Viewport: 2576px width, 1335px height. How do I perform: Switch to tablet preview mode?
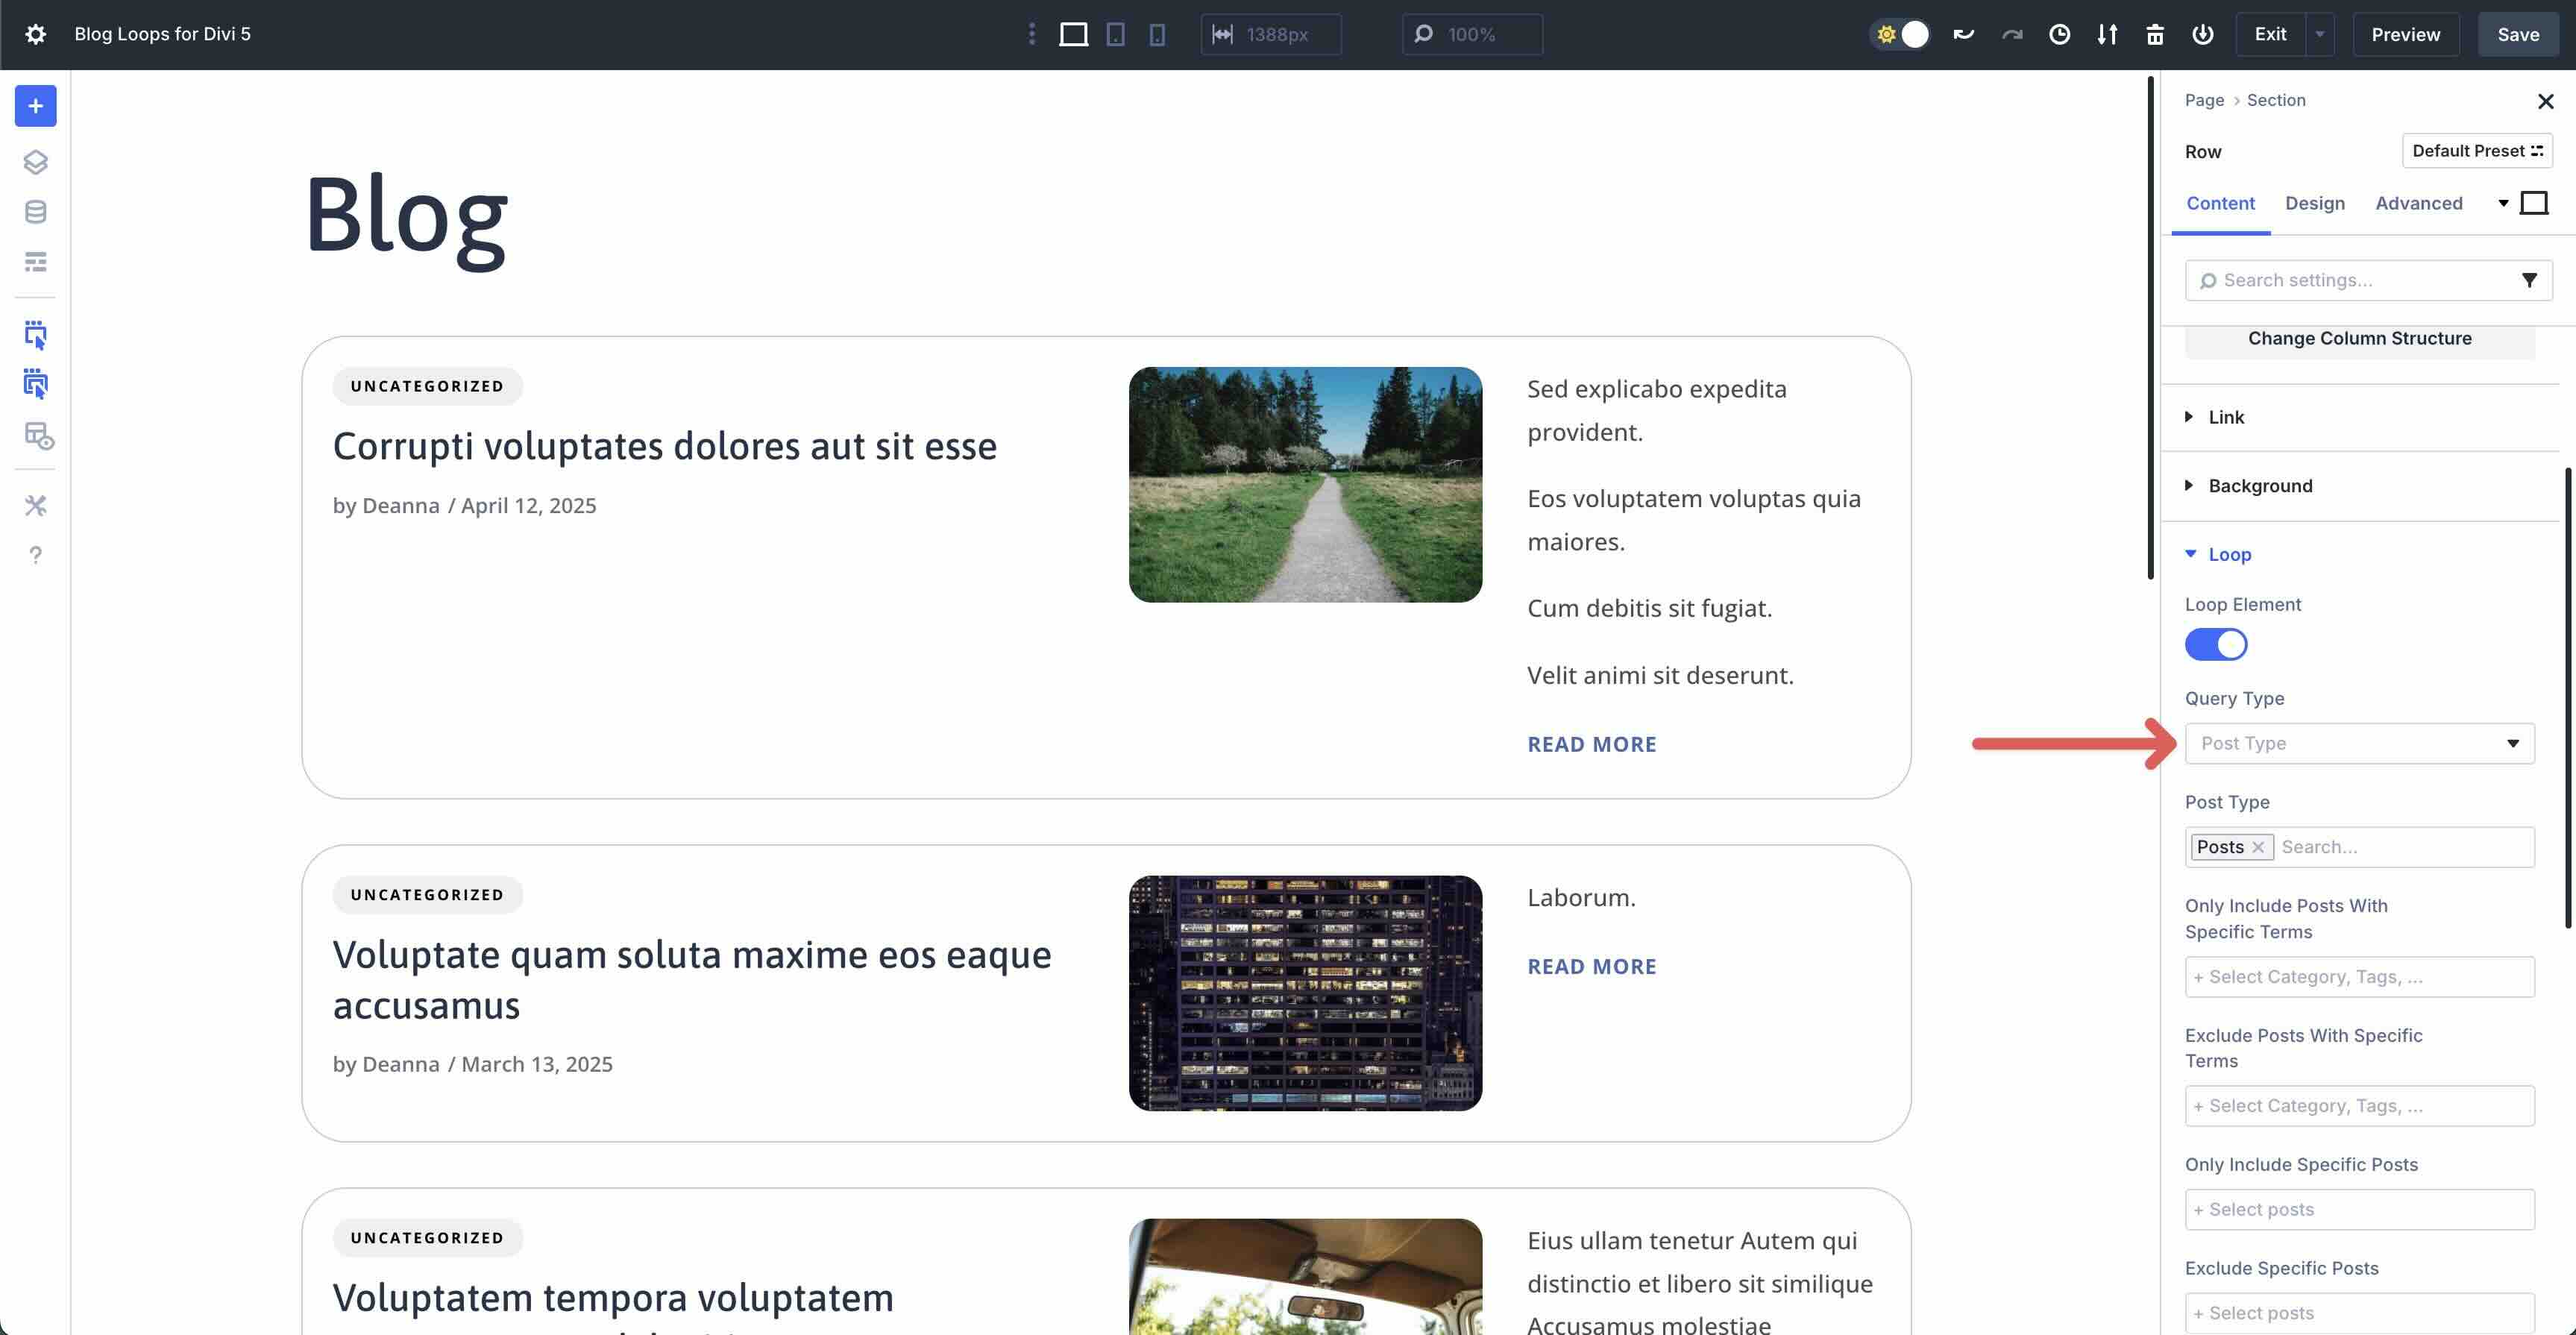[1115, 33]
